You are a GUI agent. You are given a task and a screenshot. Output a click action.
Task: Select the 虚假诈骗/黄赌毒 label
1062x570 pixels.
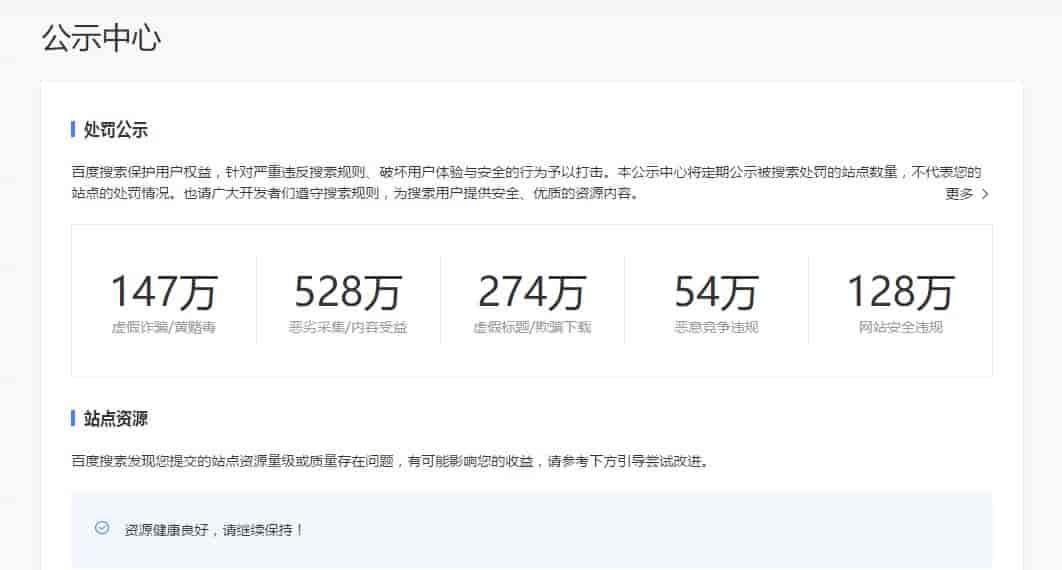pyautogui.click(x=163, y=327)
